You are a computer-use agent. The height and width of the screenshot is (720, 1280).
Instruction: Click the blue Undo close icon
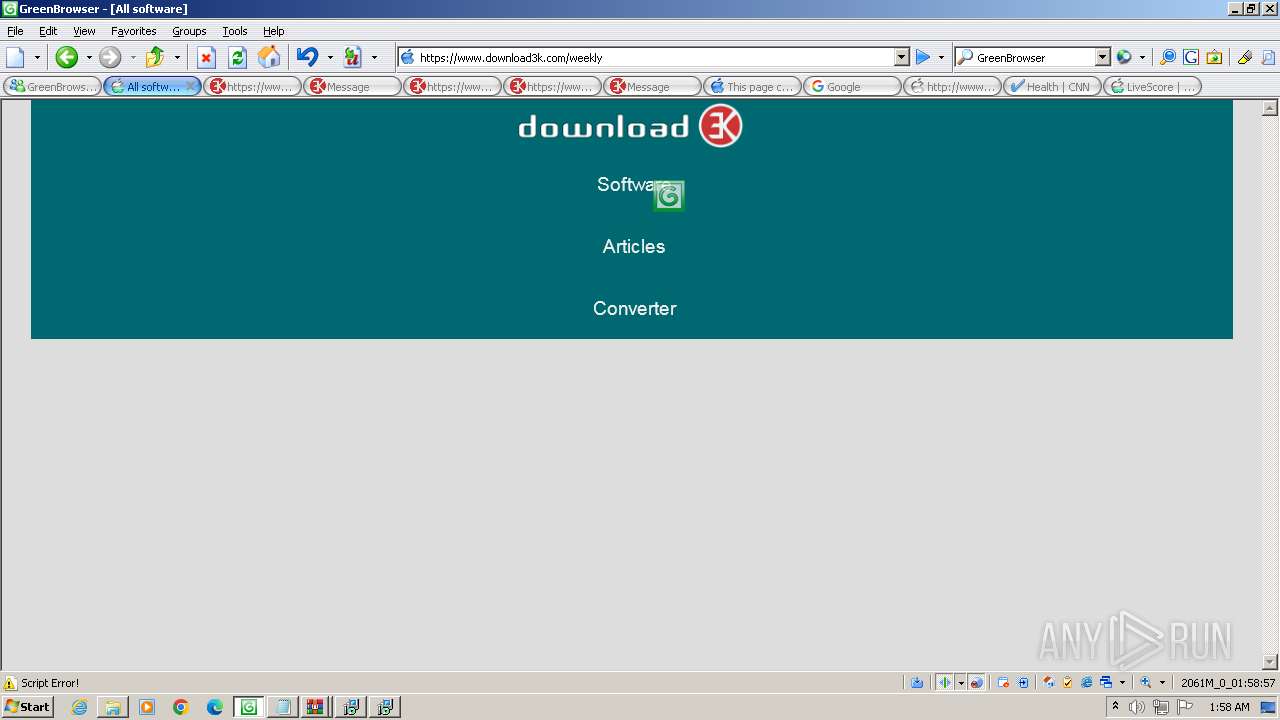pos(308,57)
